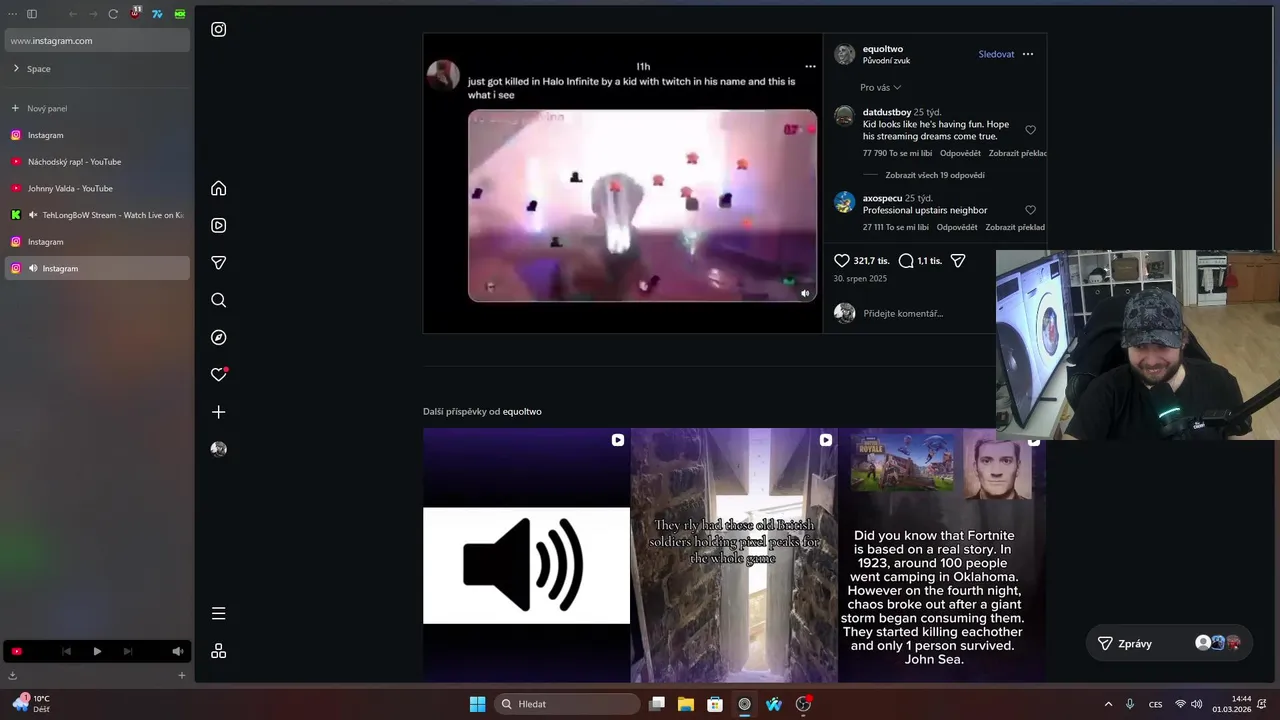Like axospecu's comment

tap(1031, 210)
